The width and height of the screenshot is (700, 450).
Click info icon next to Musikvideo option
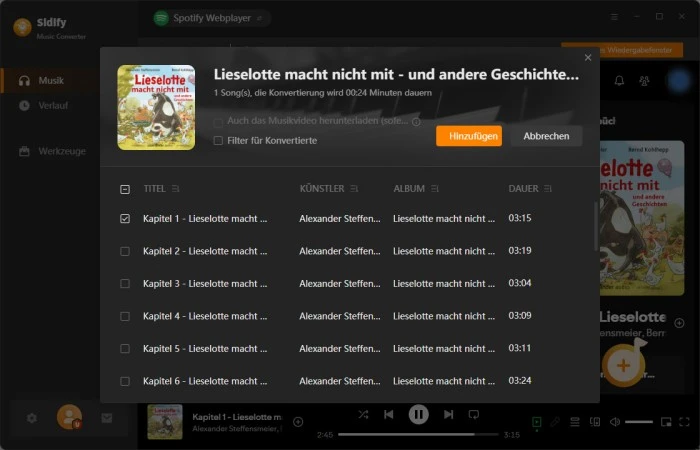[416, 121]
